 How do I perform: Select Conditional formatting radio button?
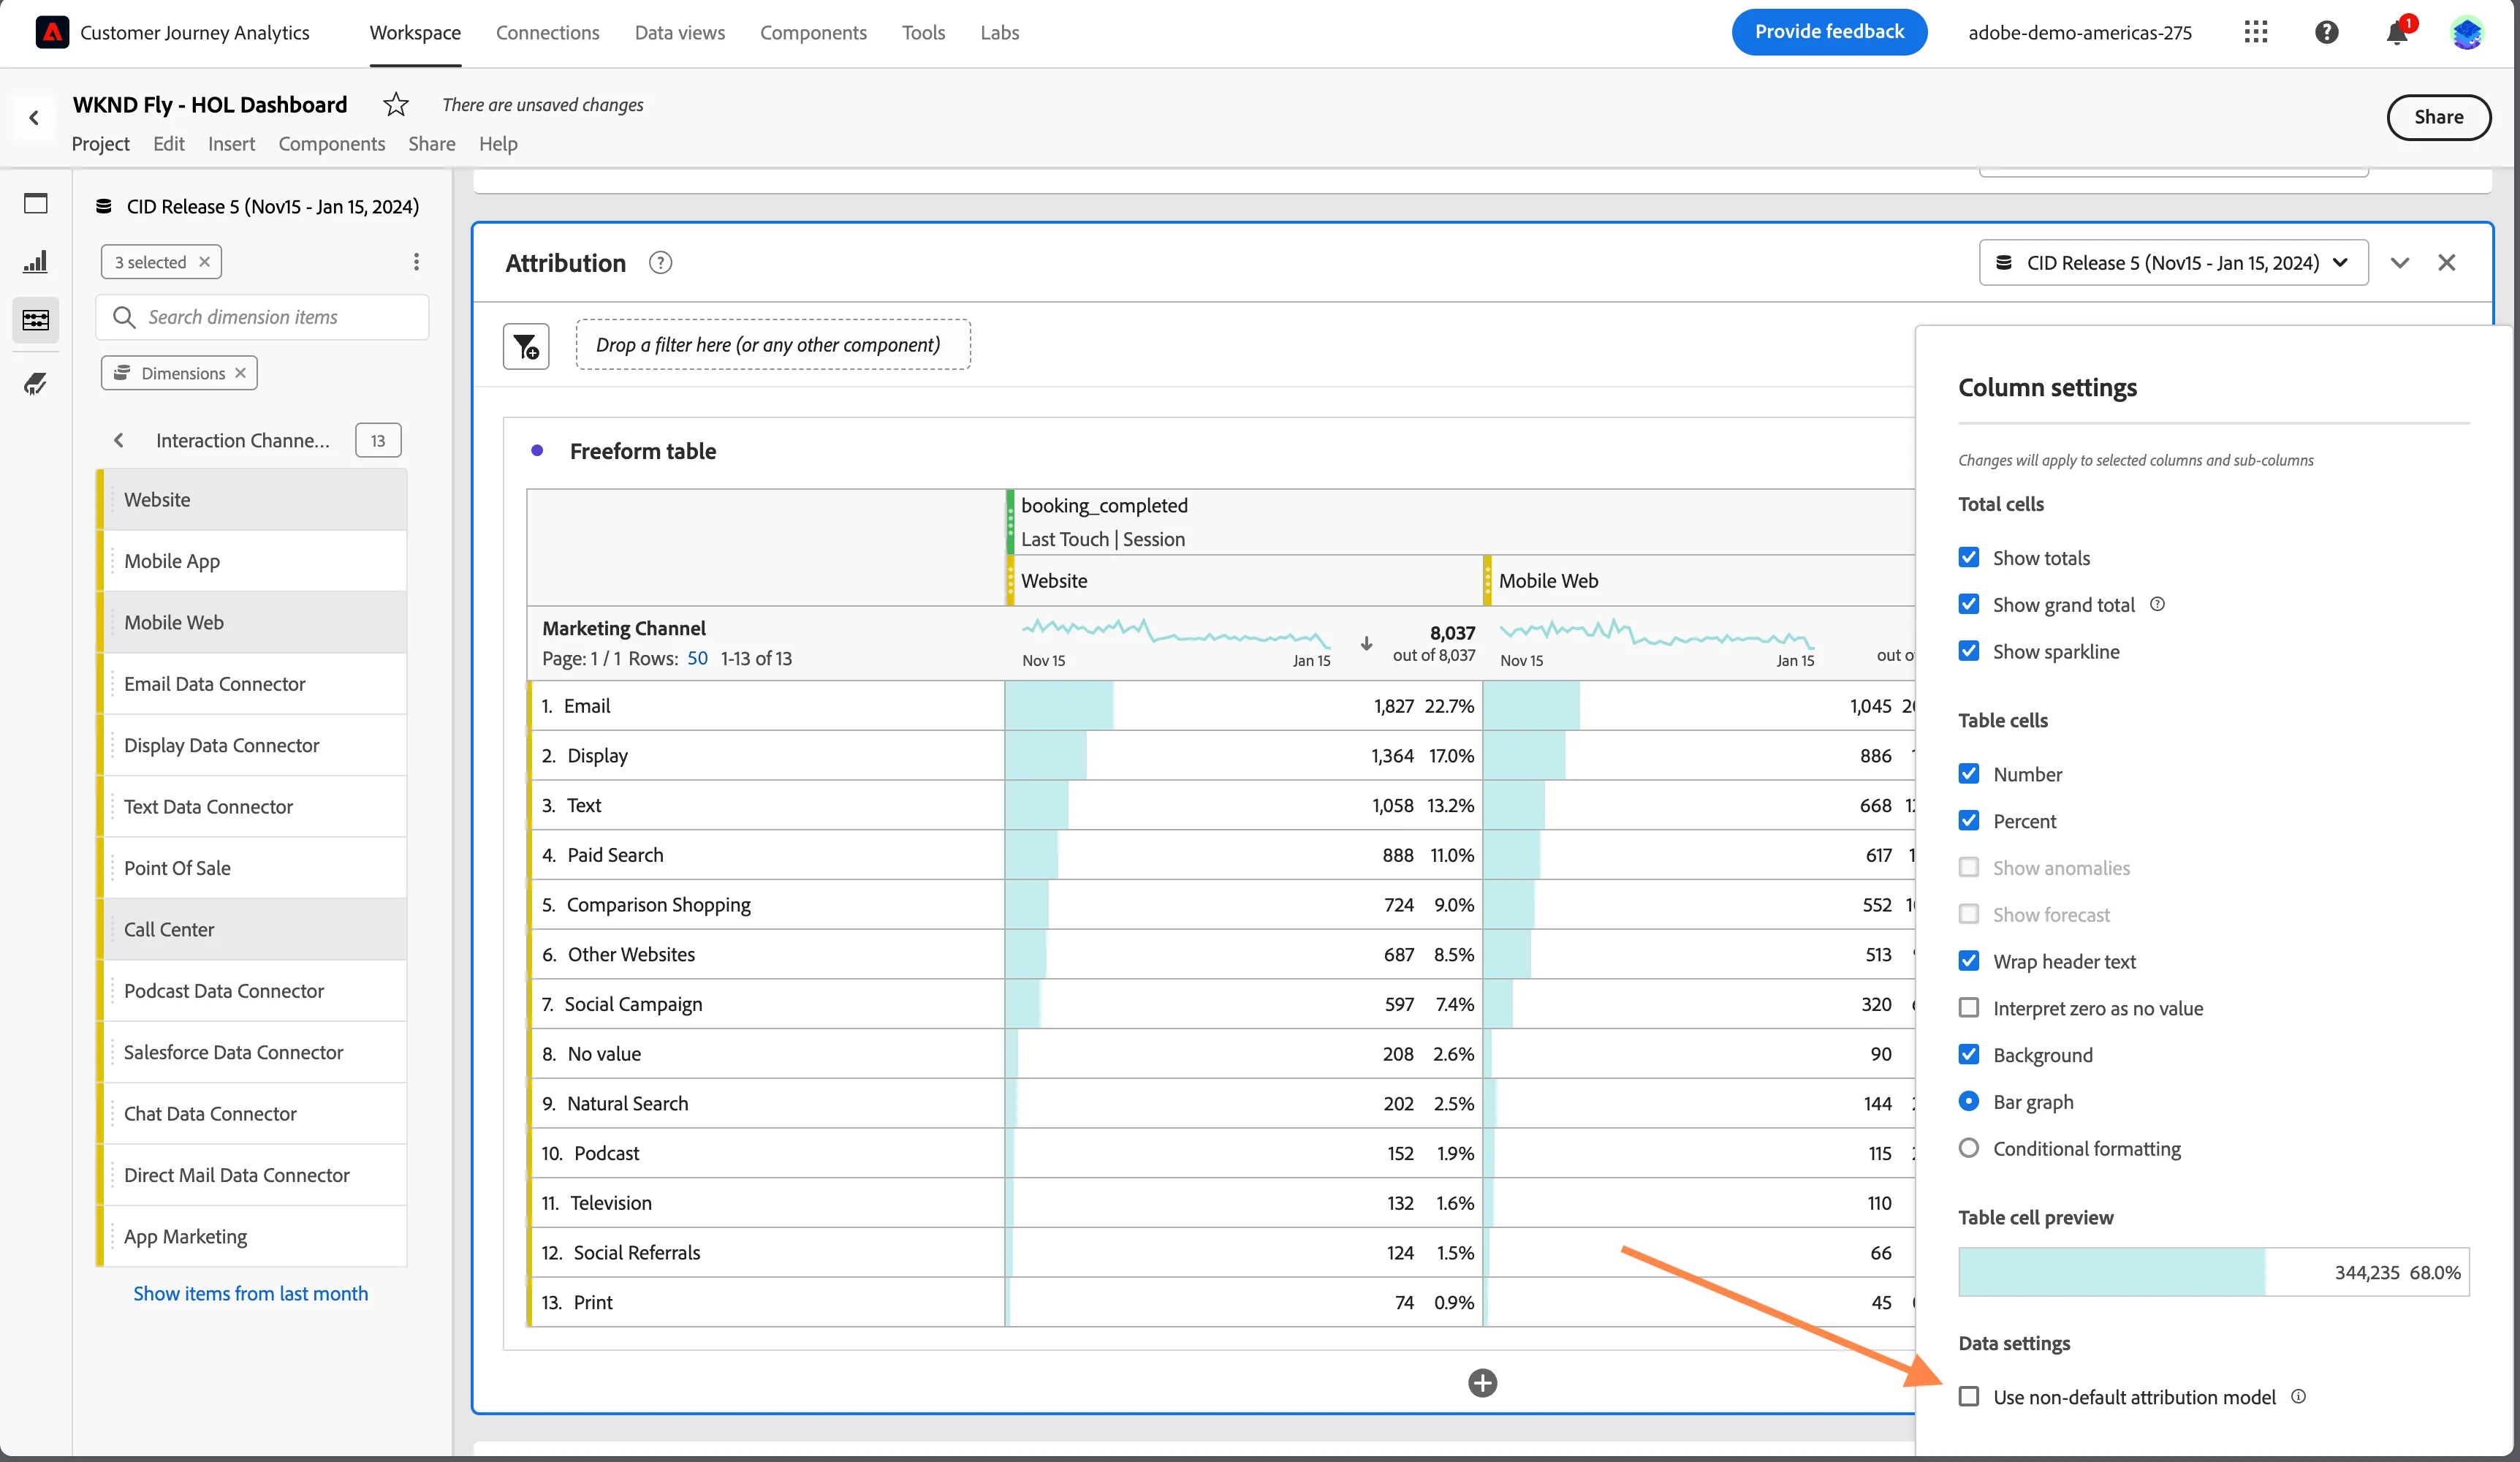1968,1148
